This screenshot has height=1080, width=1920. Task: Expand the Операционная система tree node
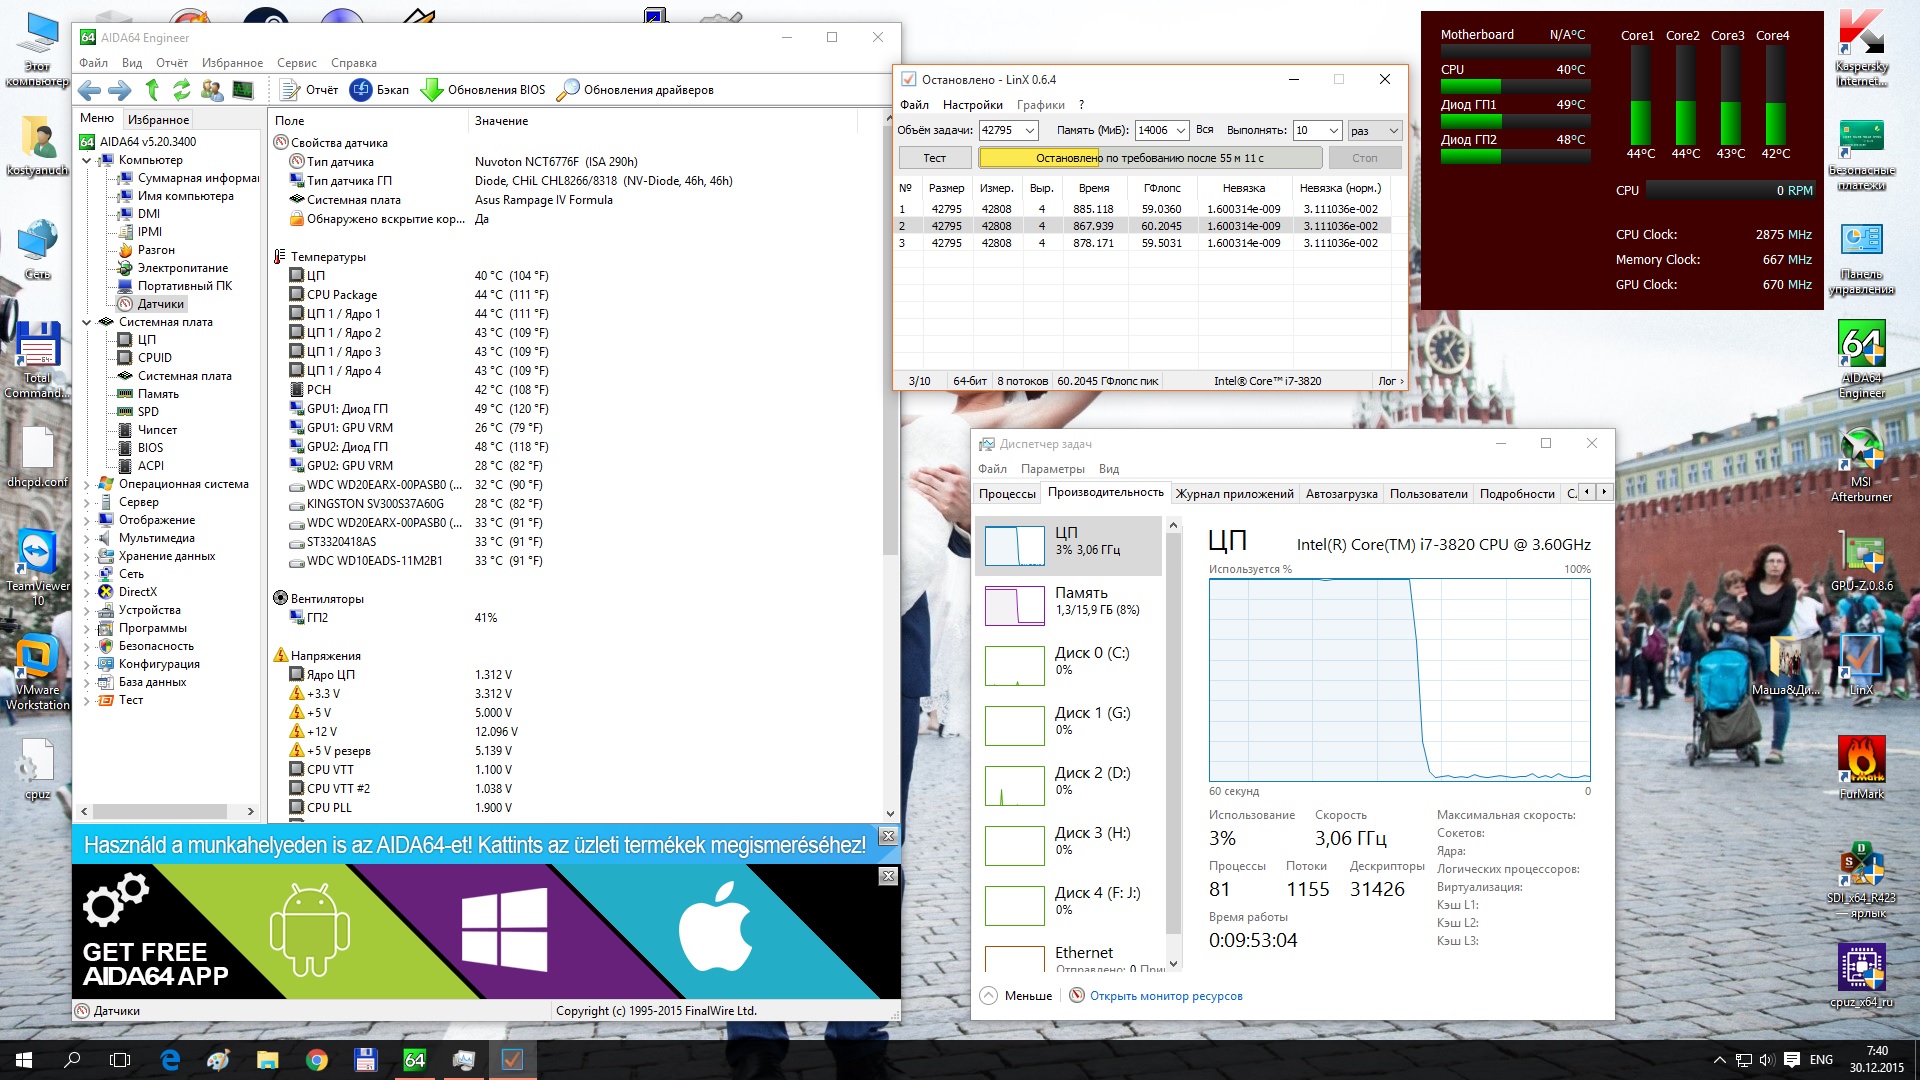[87, 484]
